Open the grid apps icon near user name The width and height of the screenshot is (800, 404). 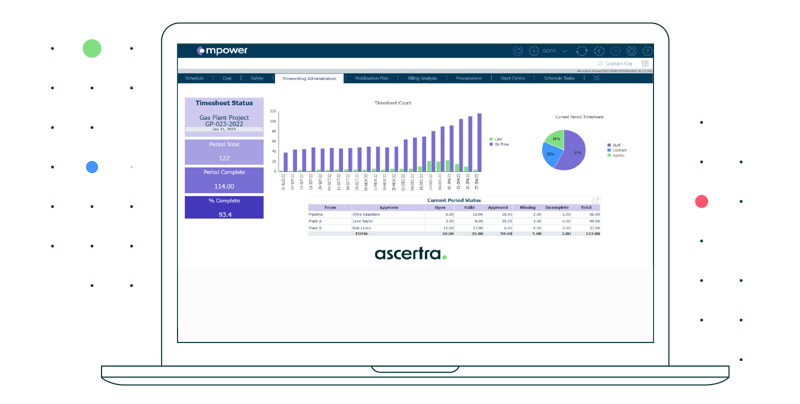tap(645, 64)
